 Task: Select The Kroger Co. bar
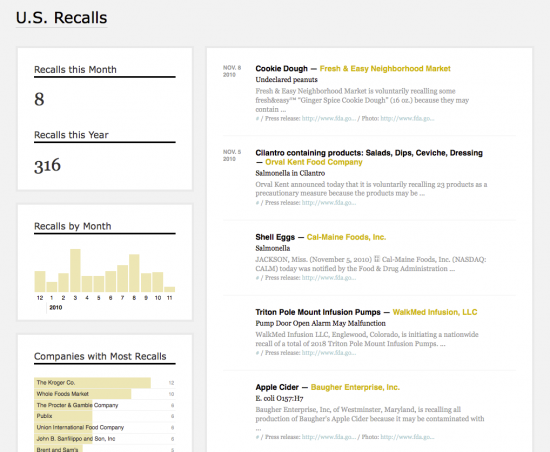click(x=92, y=383)
